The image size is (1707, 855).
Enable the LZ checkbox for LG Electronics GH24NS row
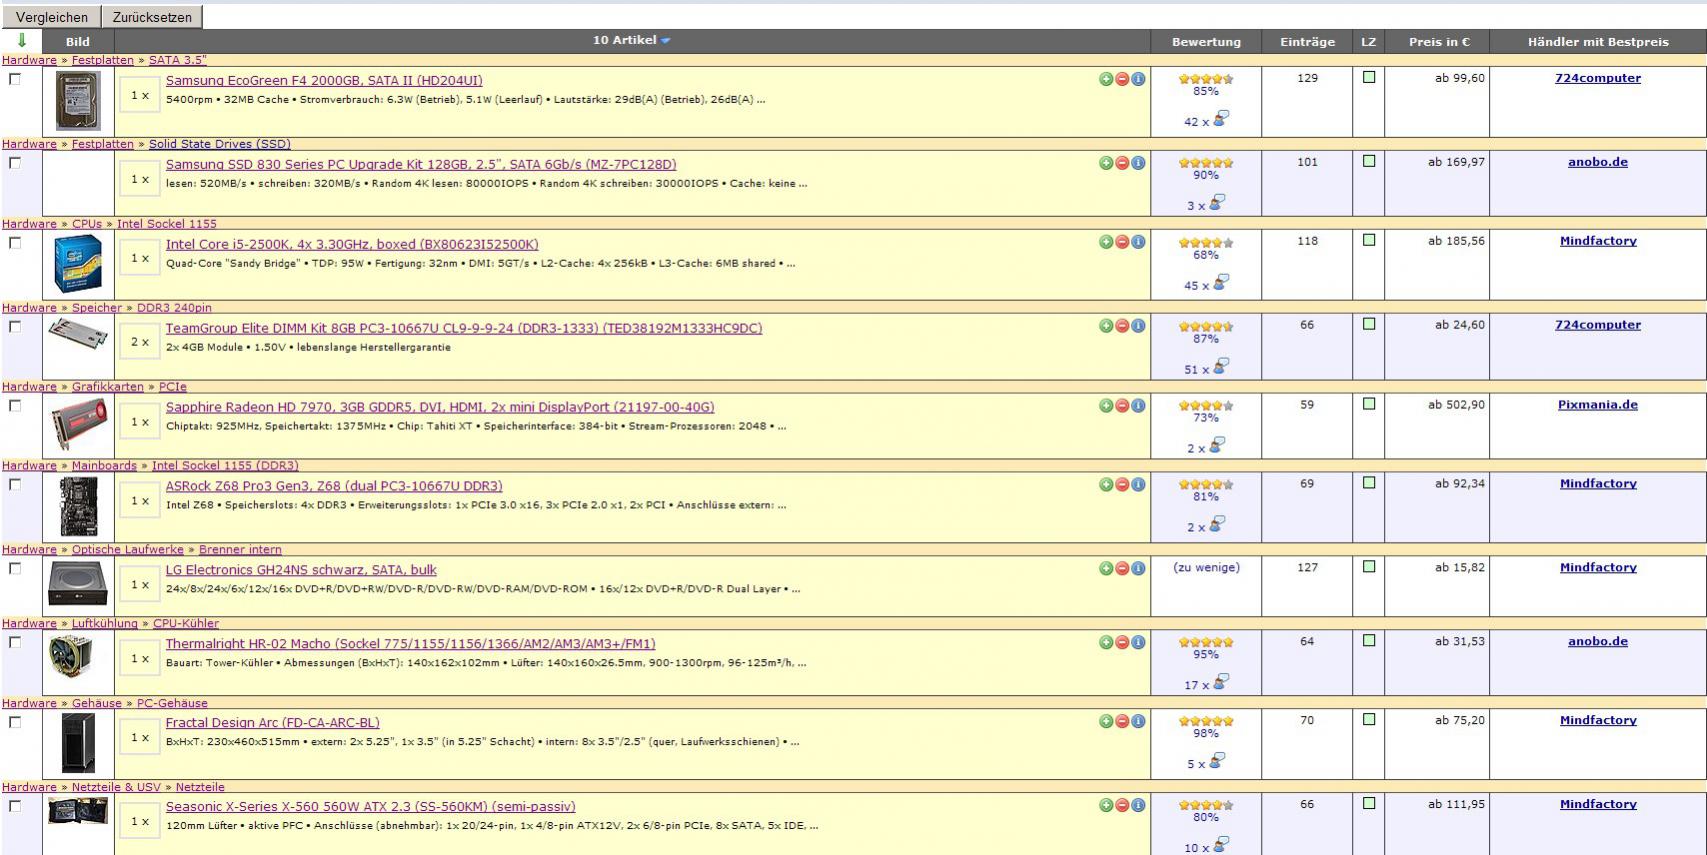tap(1369, 567)
